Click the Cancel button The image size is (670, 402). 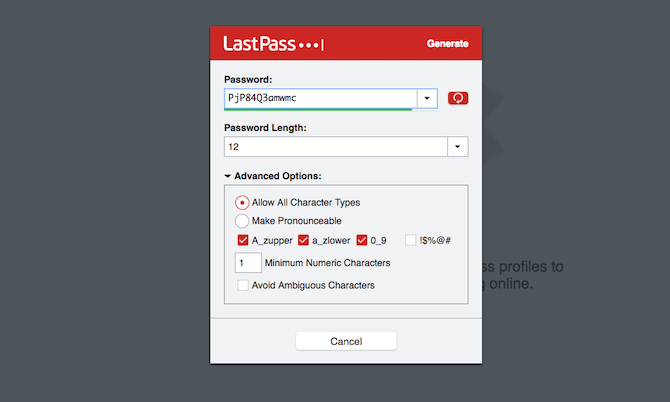click(346, 341)
